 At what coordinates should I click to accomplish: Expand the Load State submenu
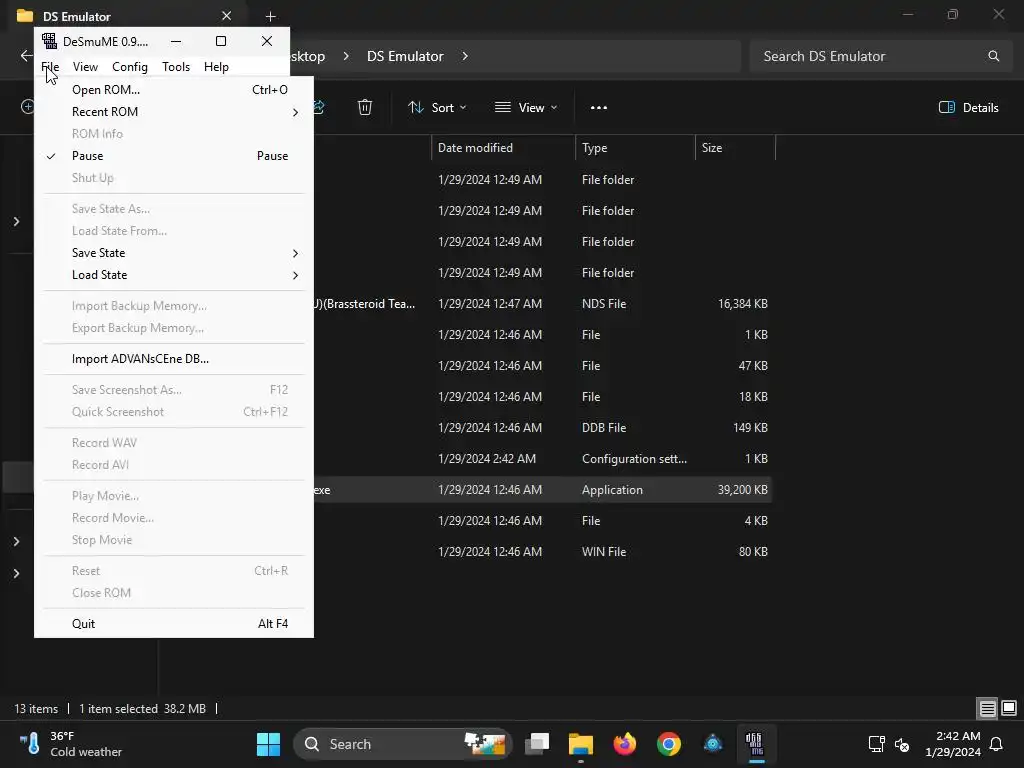coord(174,275)
